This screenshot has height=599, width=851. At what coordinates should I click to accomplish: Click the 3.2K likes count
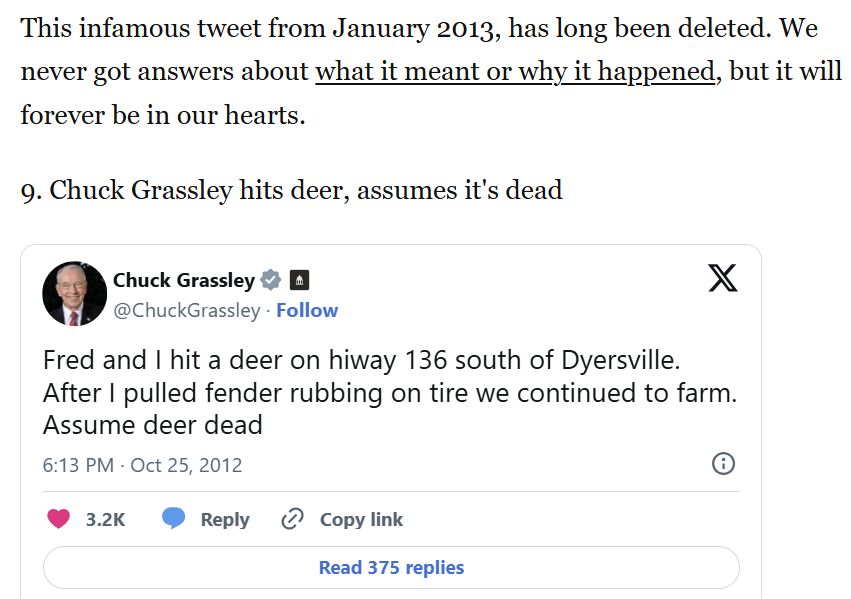pos(105,519)
